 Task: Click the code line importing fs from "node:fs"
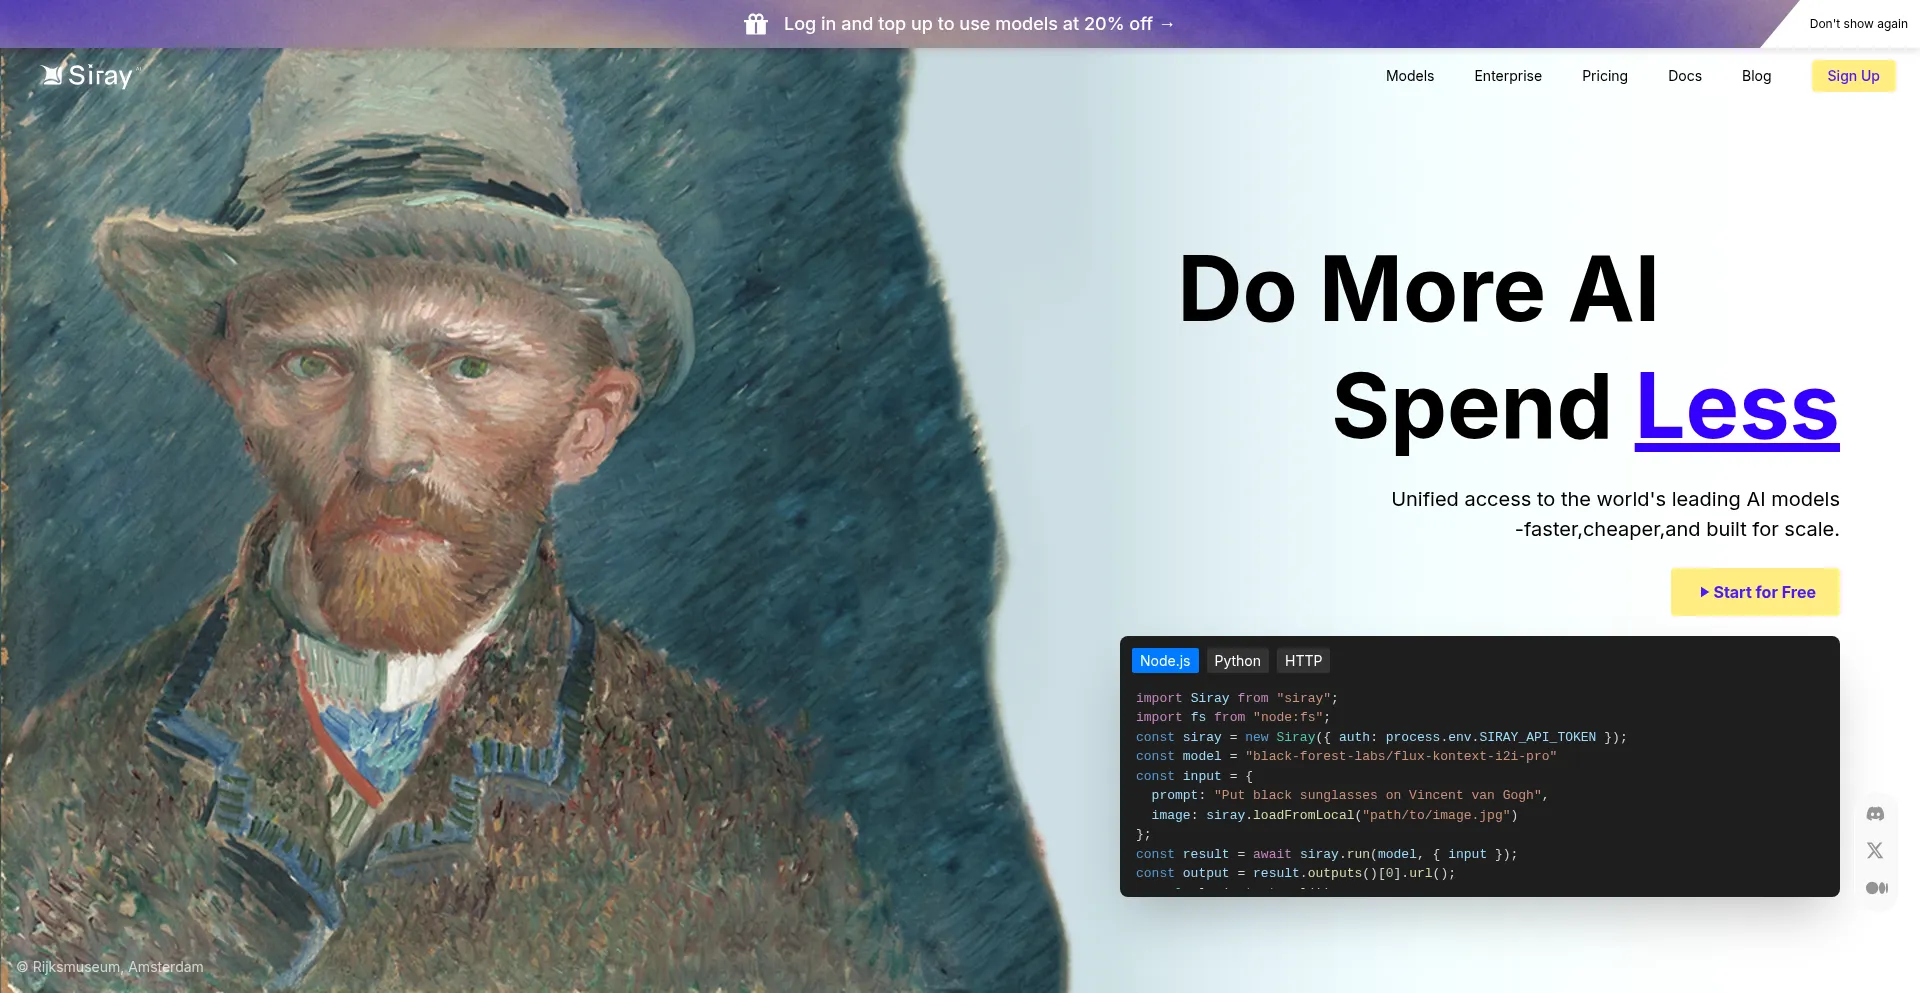point(1233,717)
